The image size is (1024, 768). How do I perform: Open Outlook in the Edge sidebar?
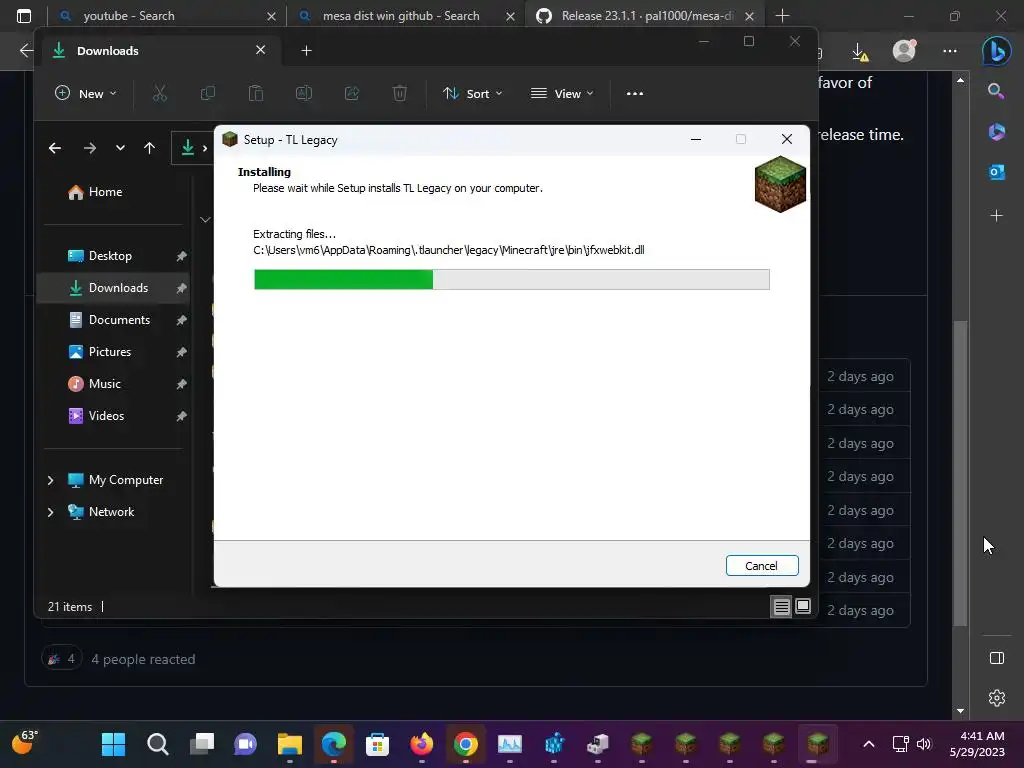(997, 172)
